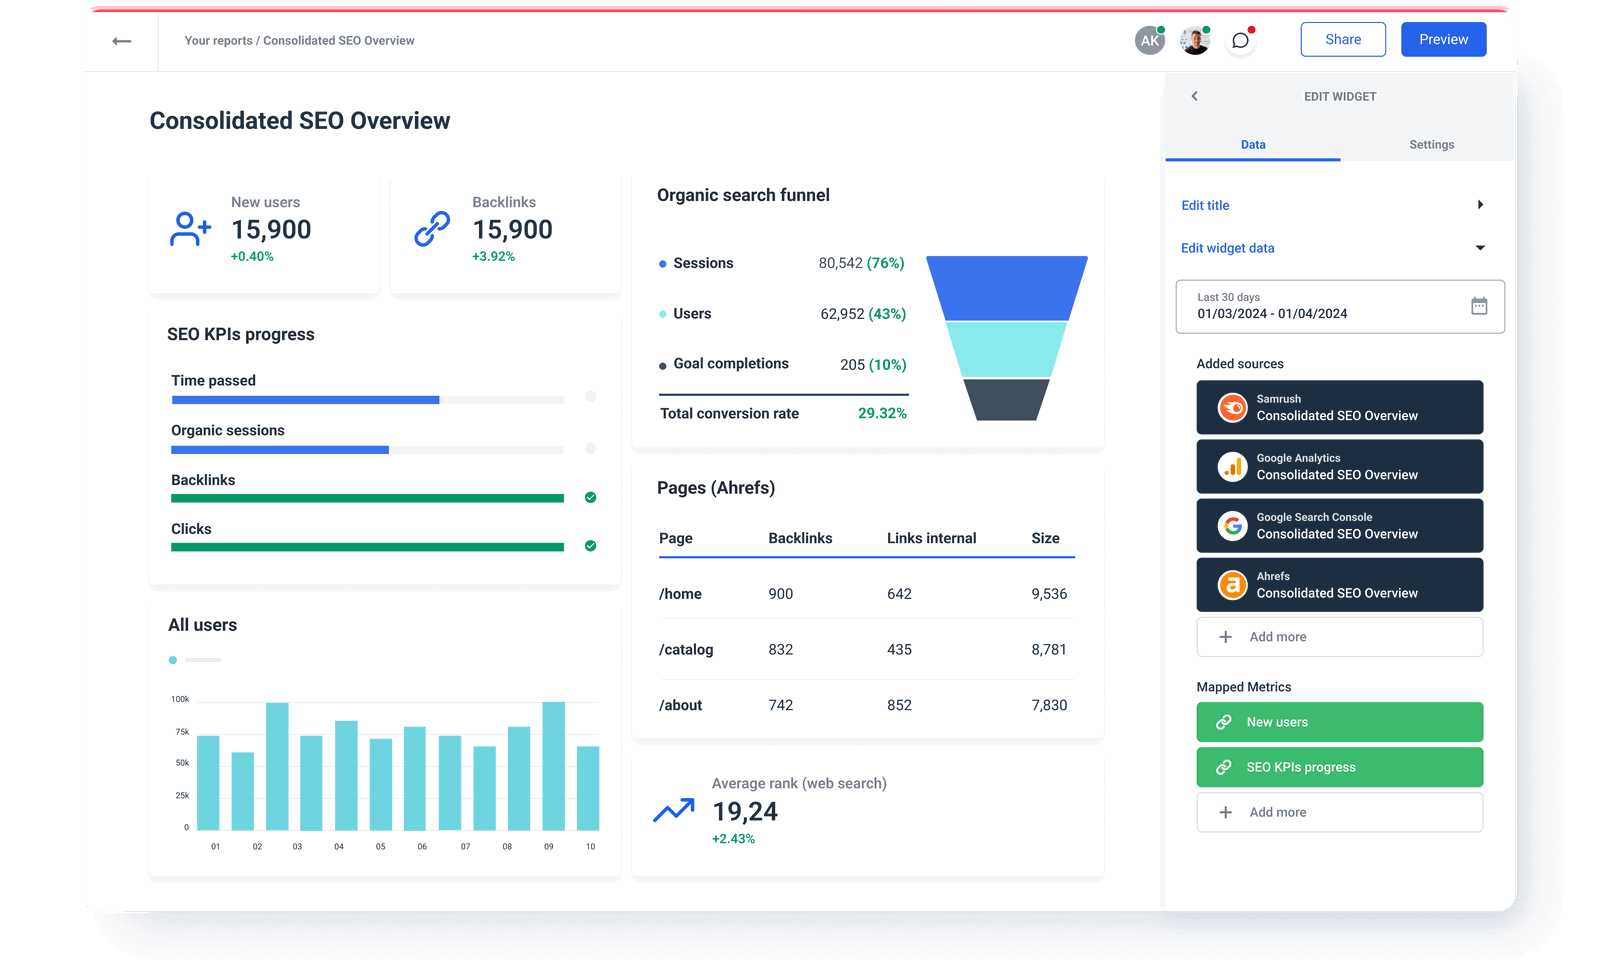Click the Preview button
Viewport: 1600px width, 973px height.
coord(1443,39)
